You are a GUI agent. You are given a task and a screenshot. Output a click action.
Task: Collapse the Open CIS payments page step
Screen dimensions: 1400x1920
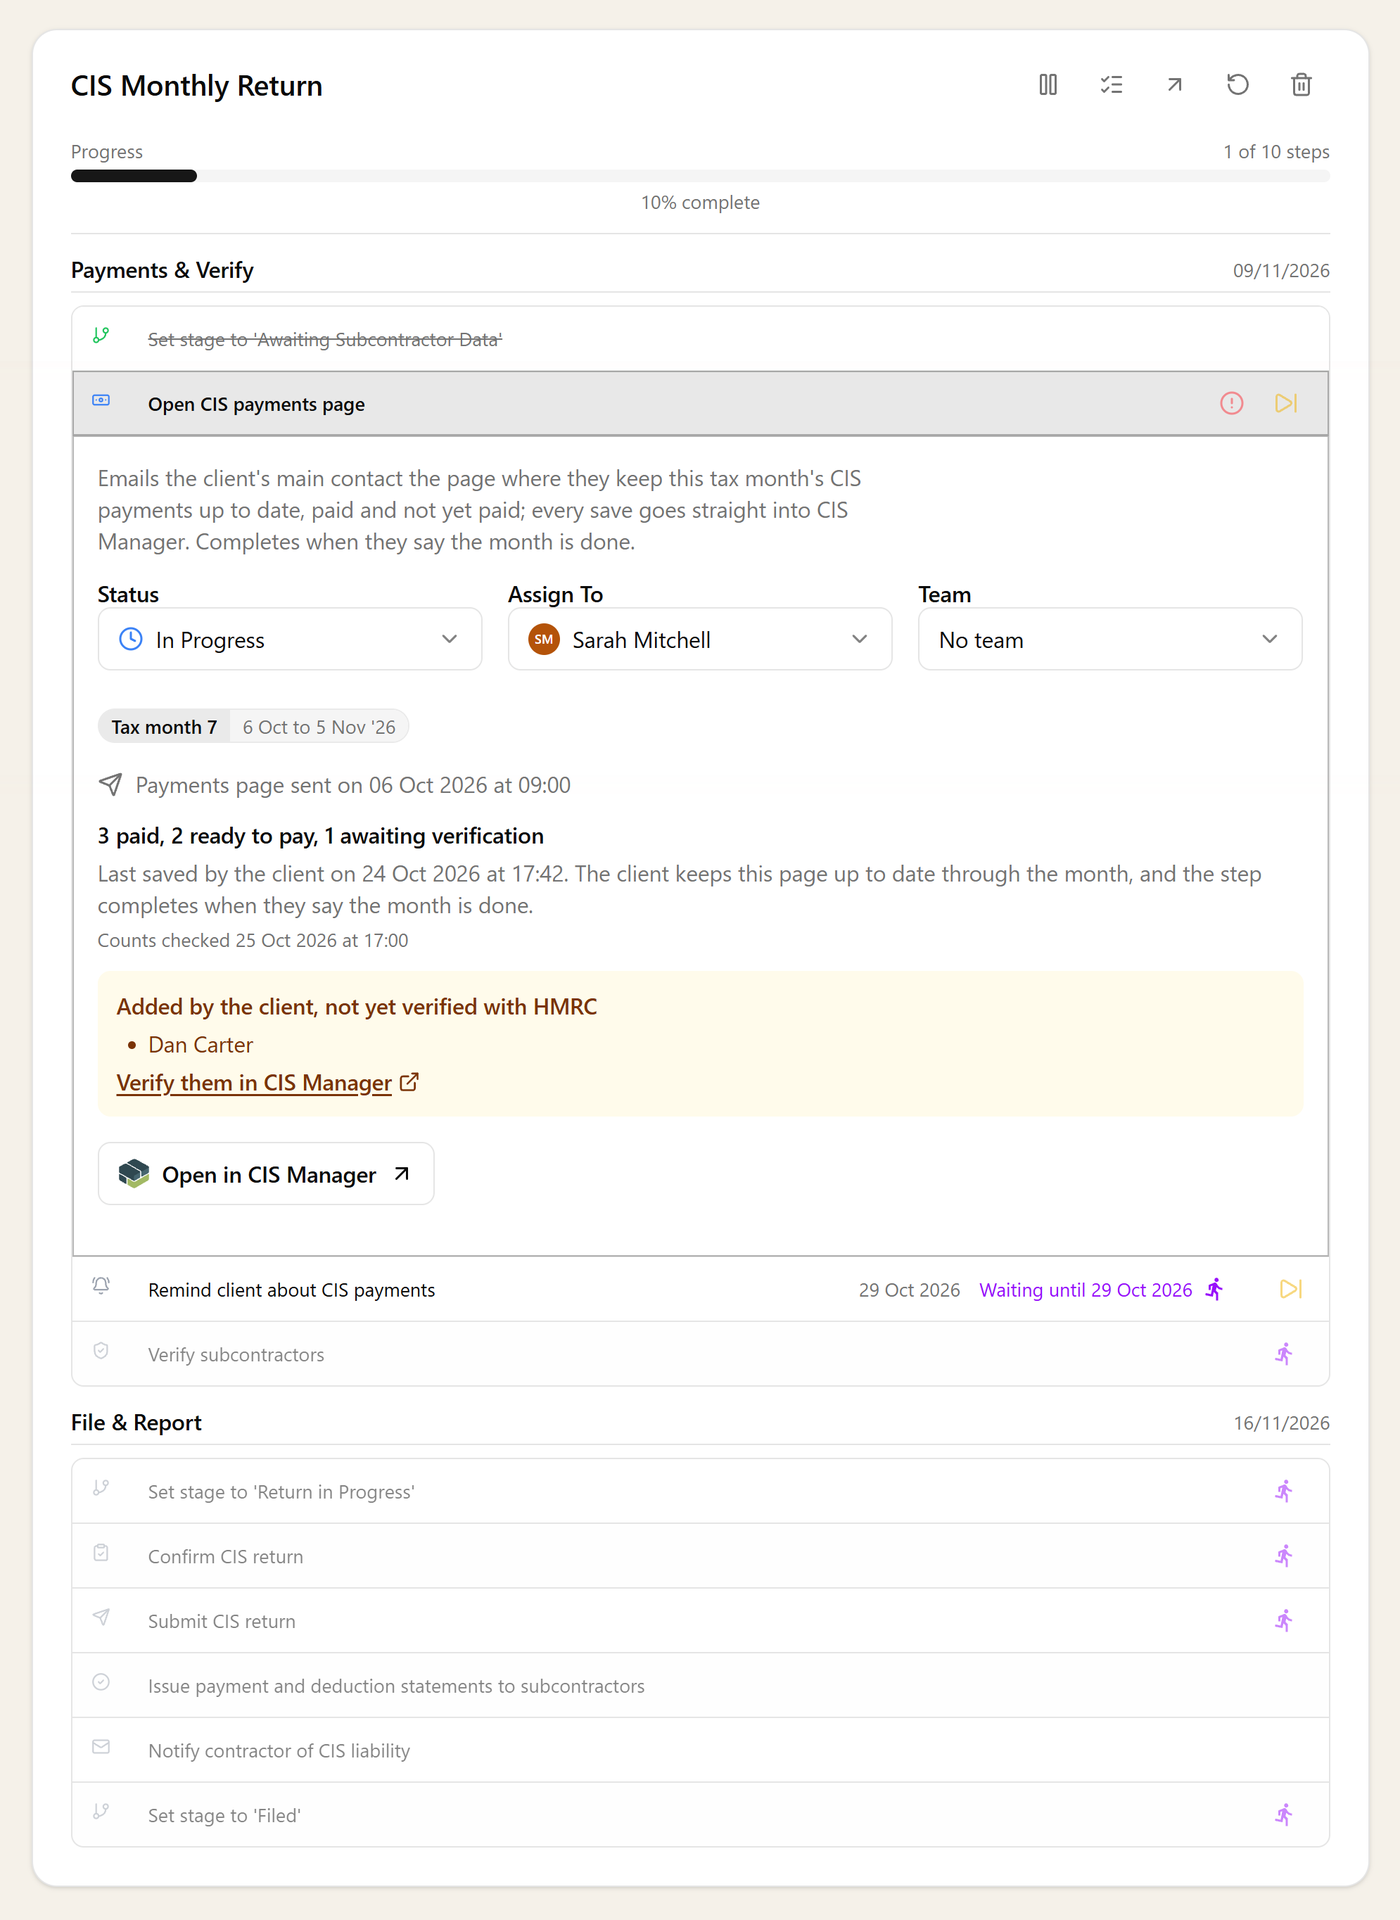click(x=700, y=404)
